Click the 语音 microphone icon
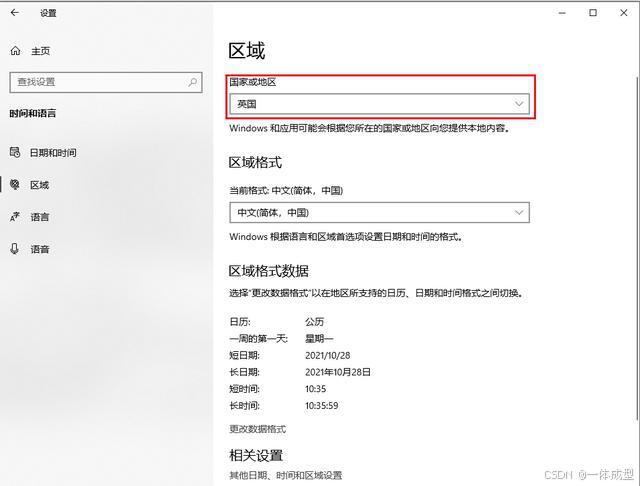 tap(15, 249)
